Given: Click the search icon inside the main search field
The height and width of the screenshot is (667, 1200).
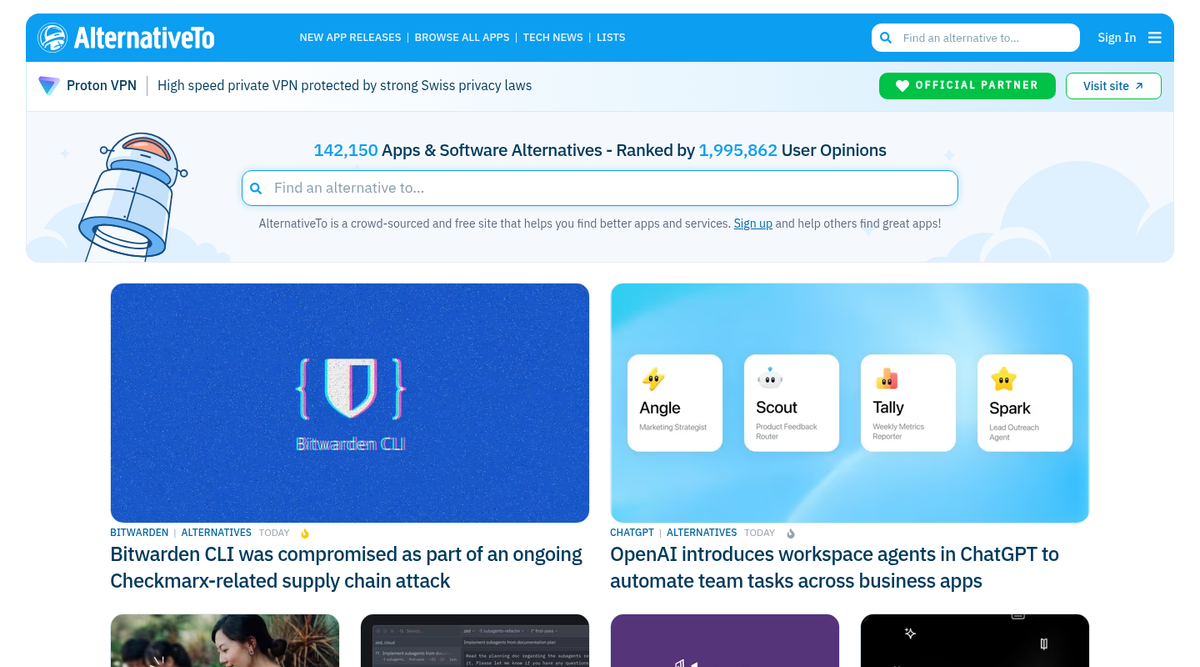Looking at the screenshot, I should tap(256, 188).
